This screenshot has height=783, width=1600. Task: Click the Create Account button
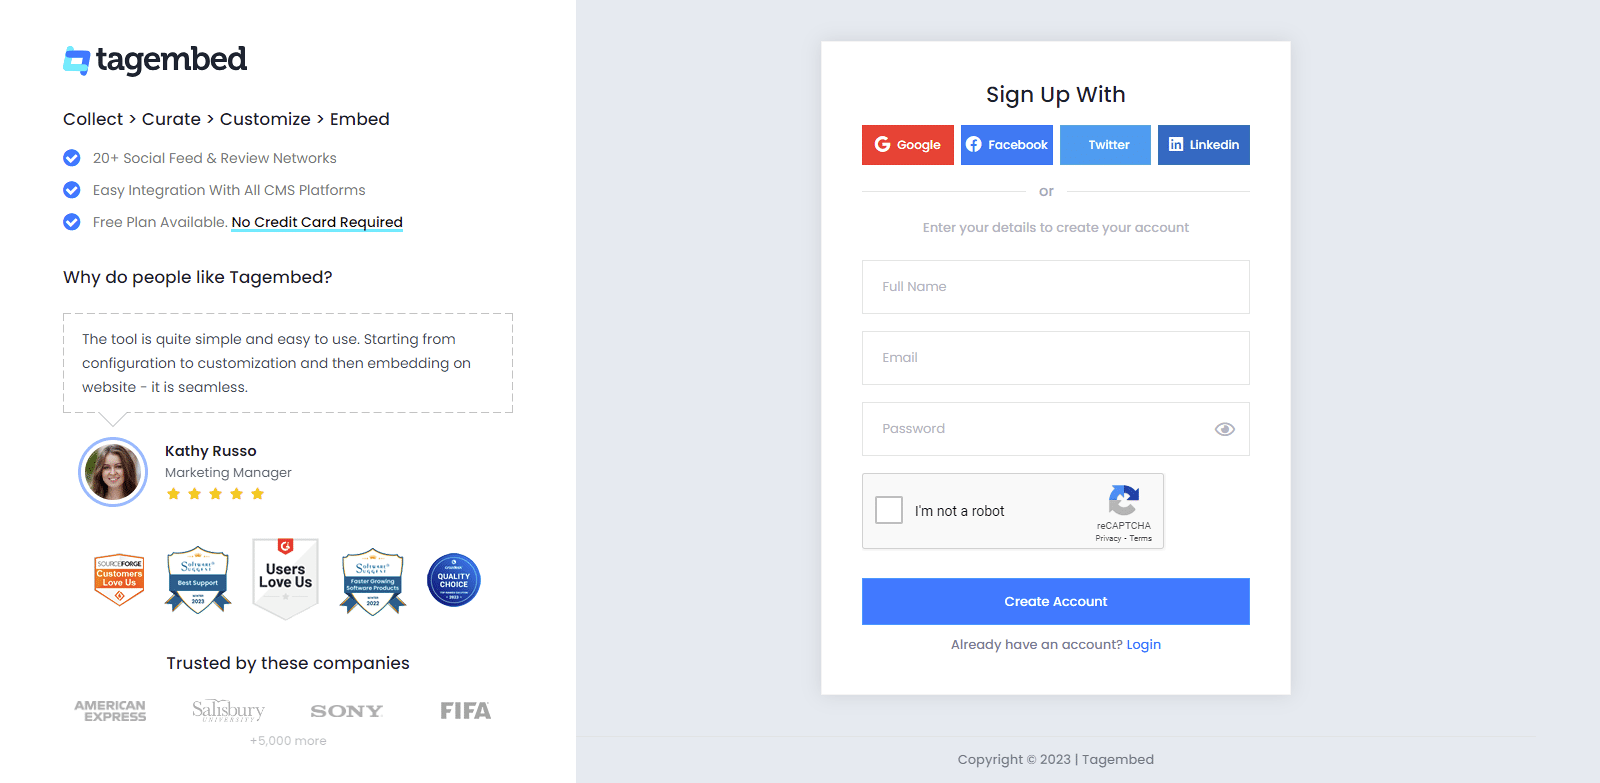tap(1055, 601)
